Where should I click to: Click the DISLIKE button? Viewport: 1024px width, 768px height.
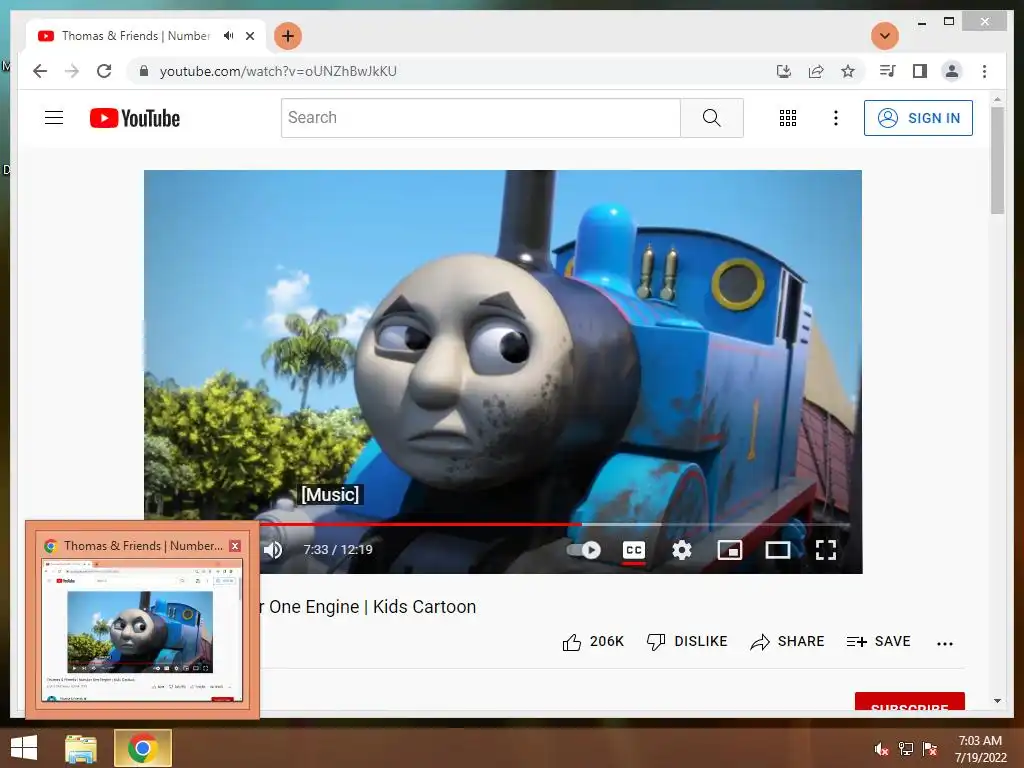pyautogui.click(x=686, y=642)
